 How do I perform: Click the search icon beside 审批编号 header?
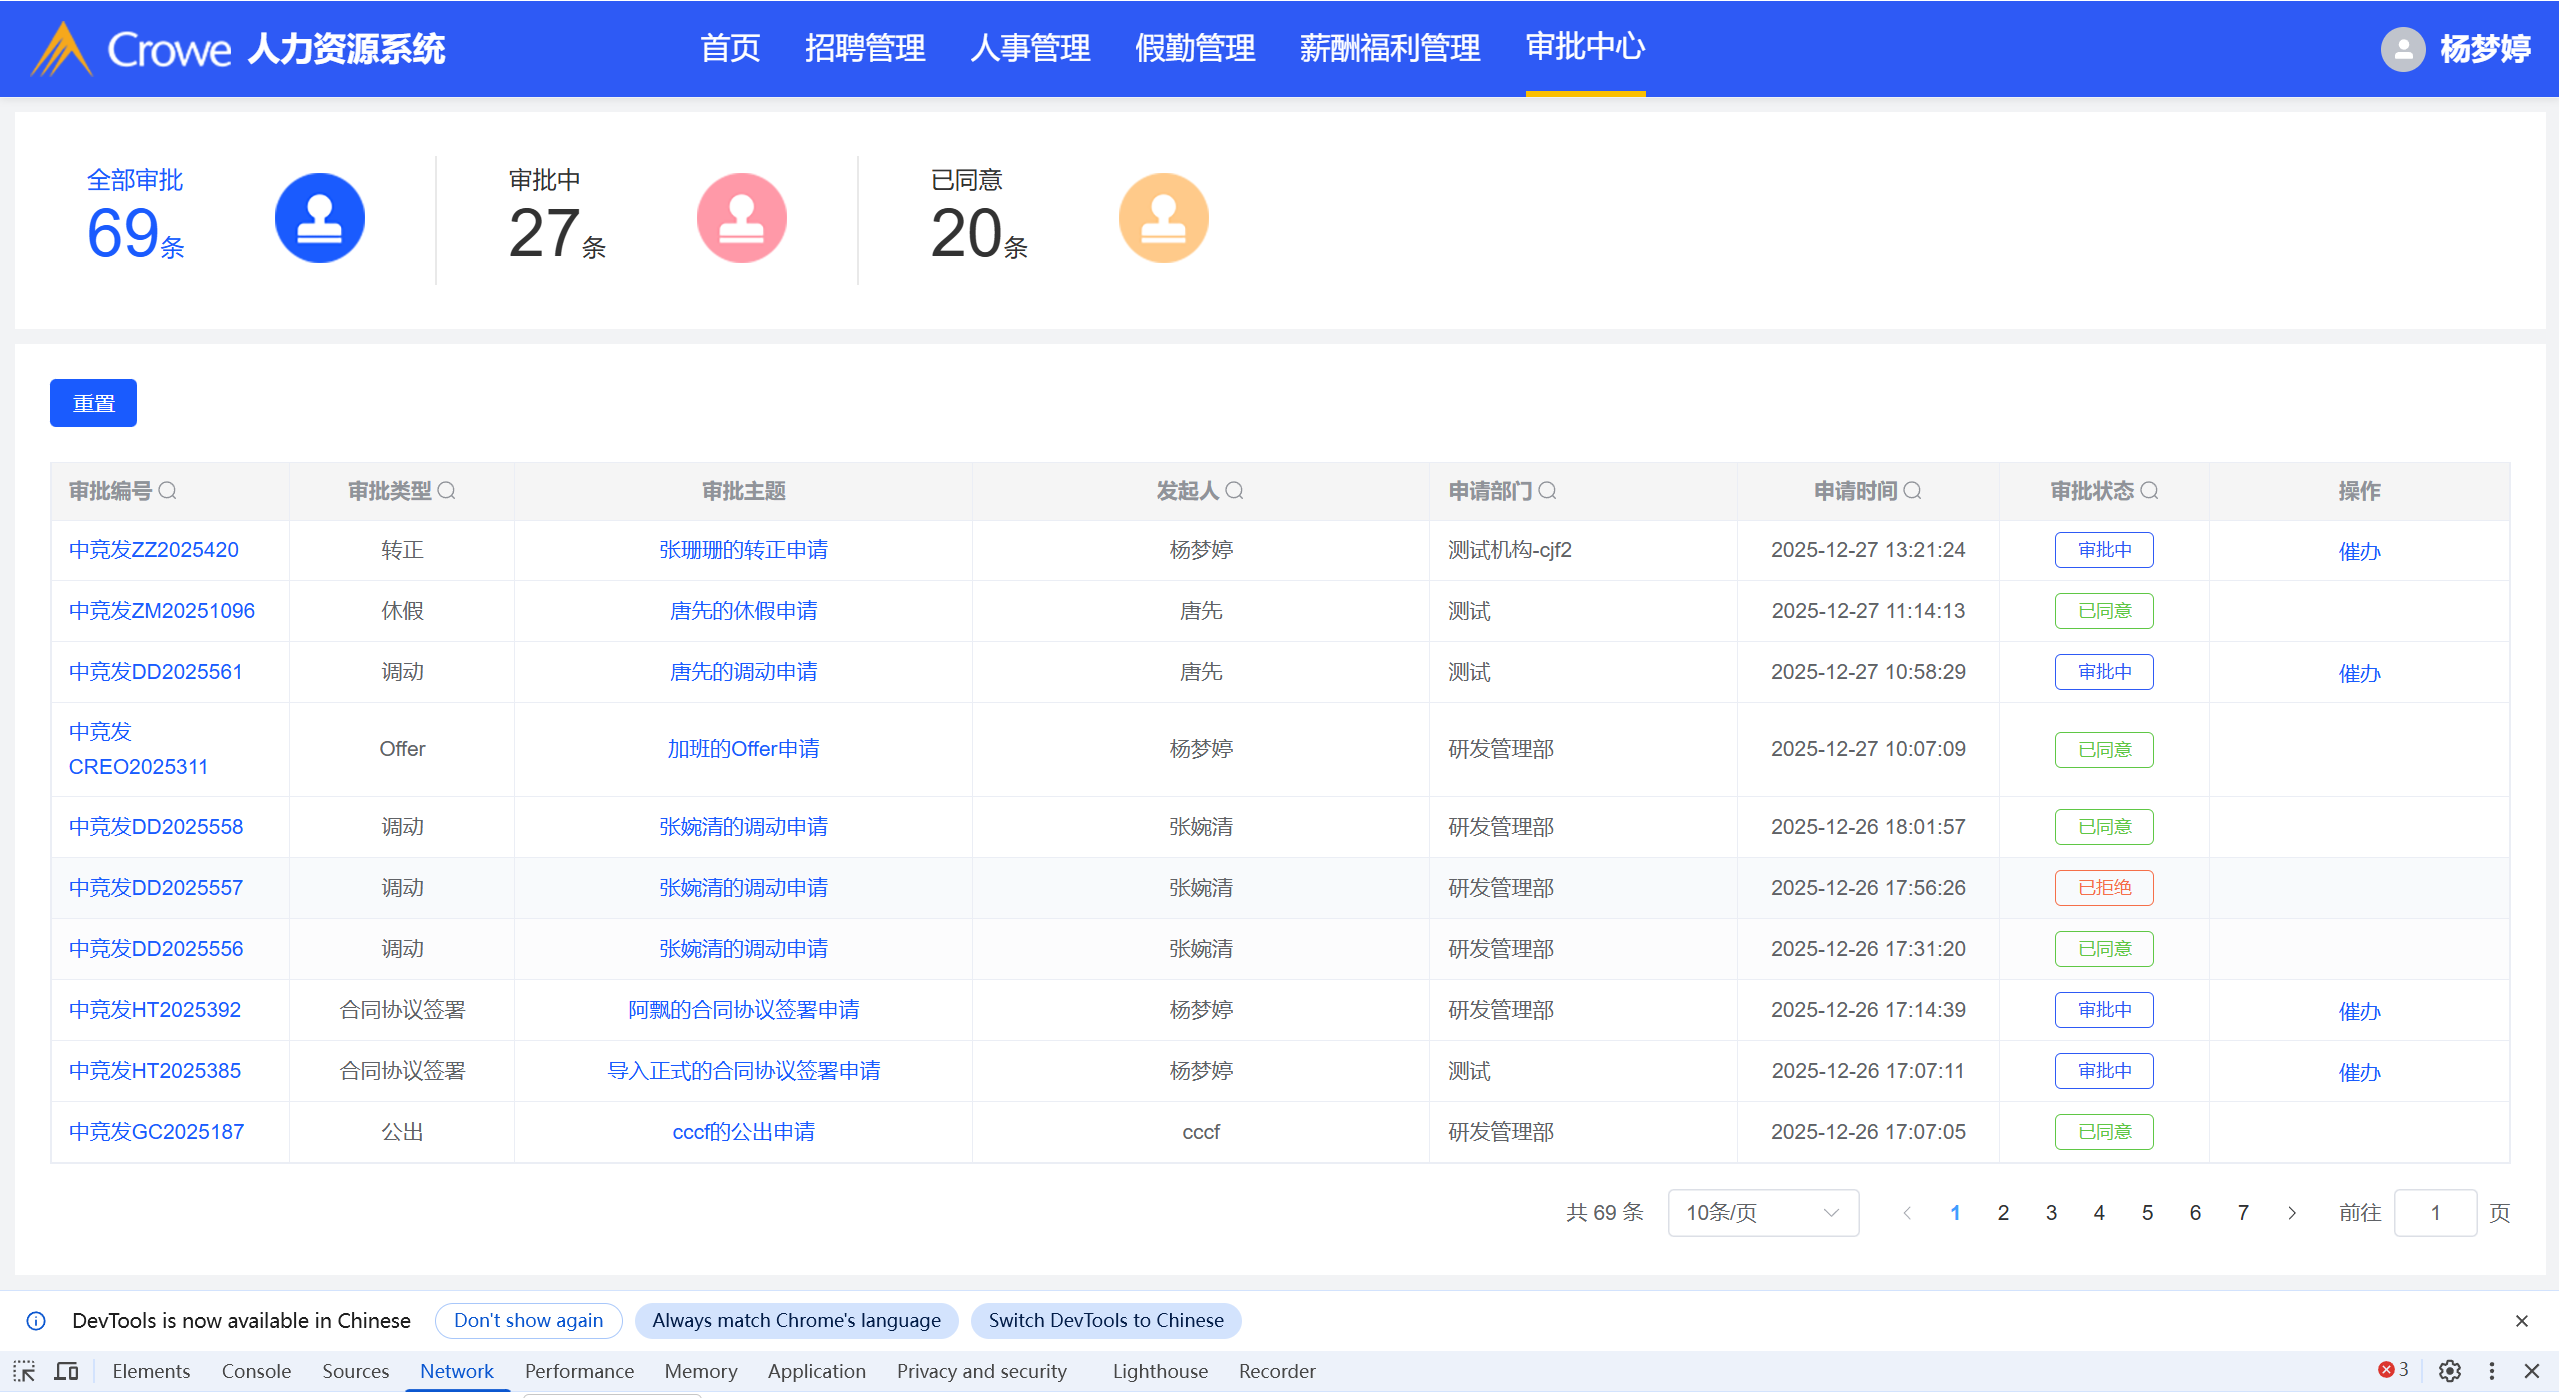tap(168, 491)
